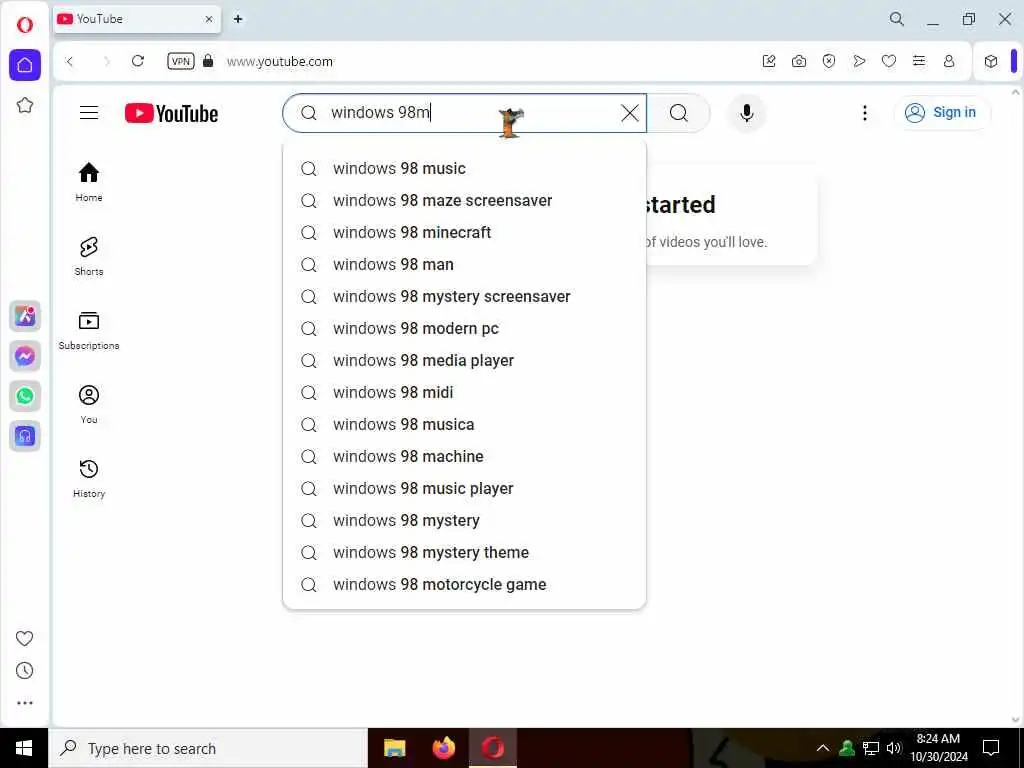Viewport: 1024px width, 768px height.
Task: Reload the YouTube page
Action: (x=138, y=61)
